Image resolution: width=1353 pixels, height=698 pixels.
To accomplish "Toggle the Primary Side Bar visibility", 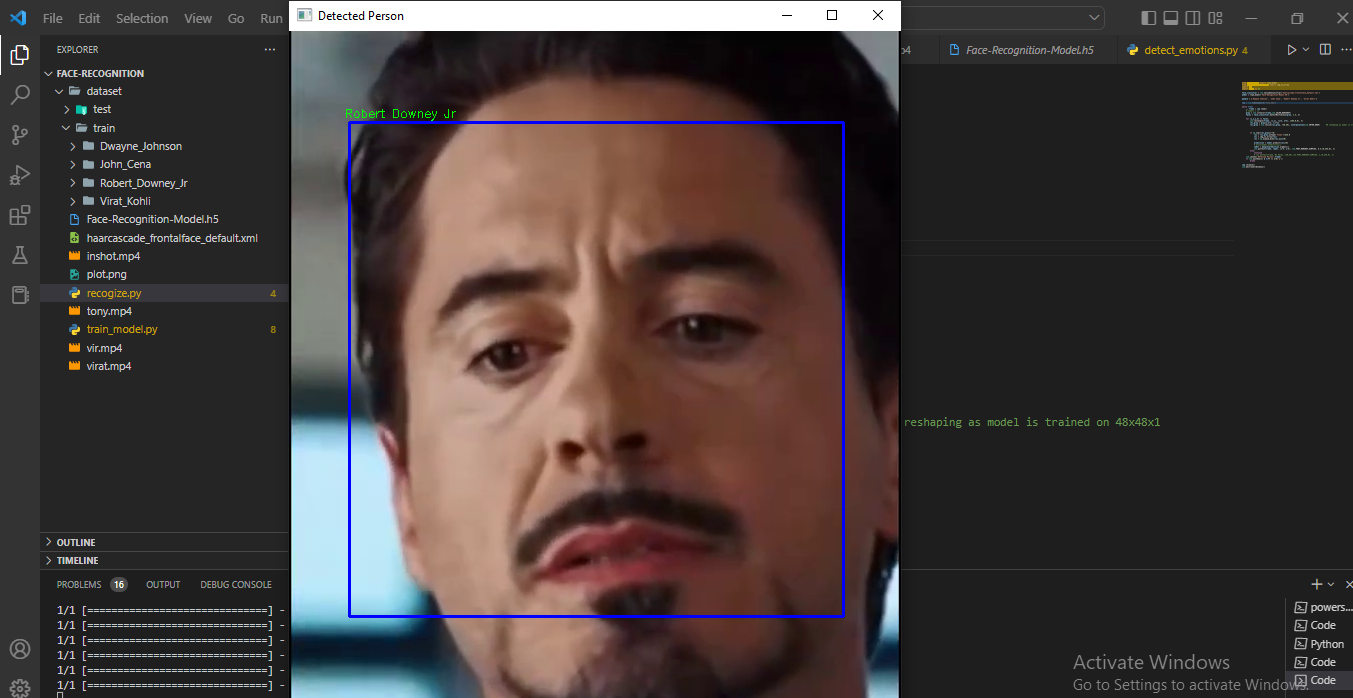I will click(1147, 17).
